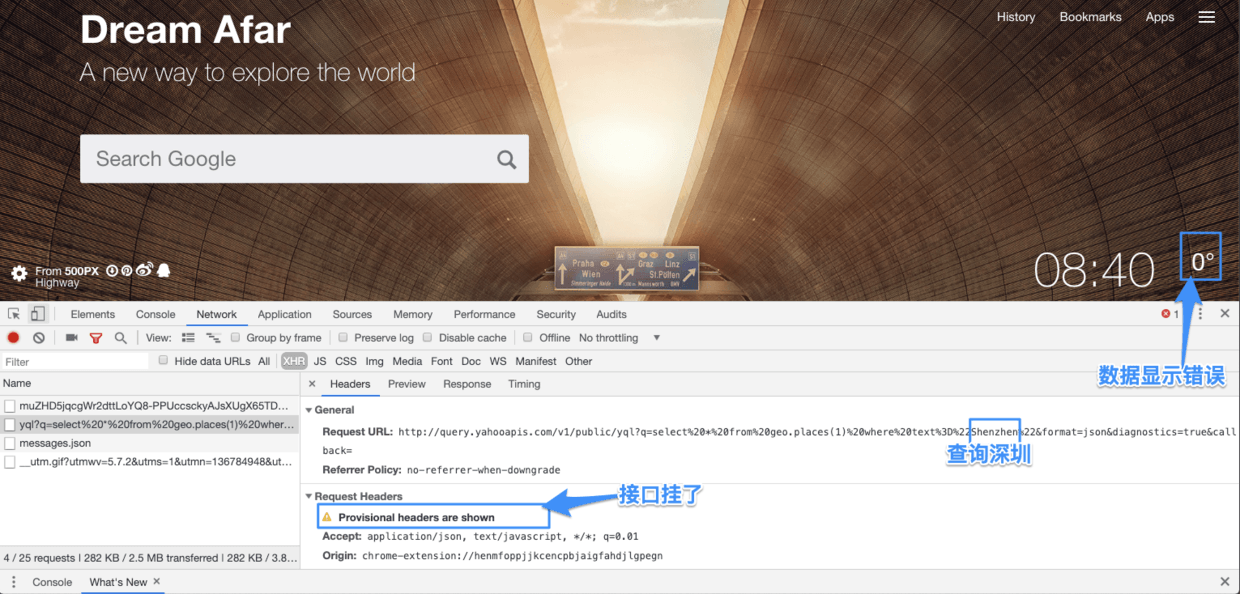Open the Security tab
This screenshot has width=1240, height=594.
[556, 314]
